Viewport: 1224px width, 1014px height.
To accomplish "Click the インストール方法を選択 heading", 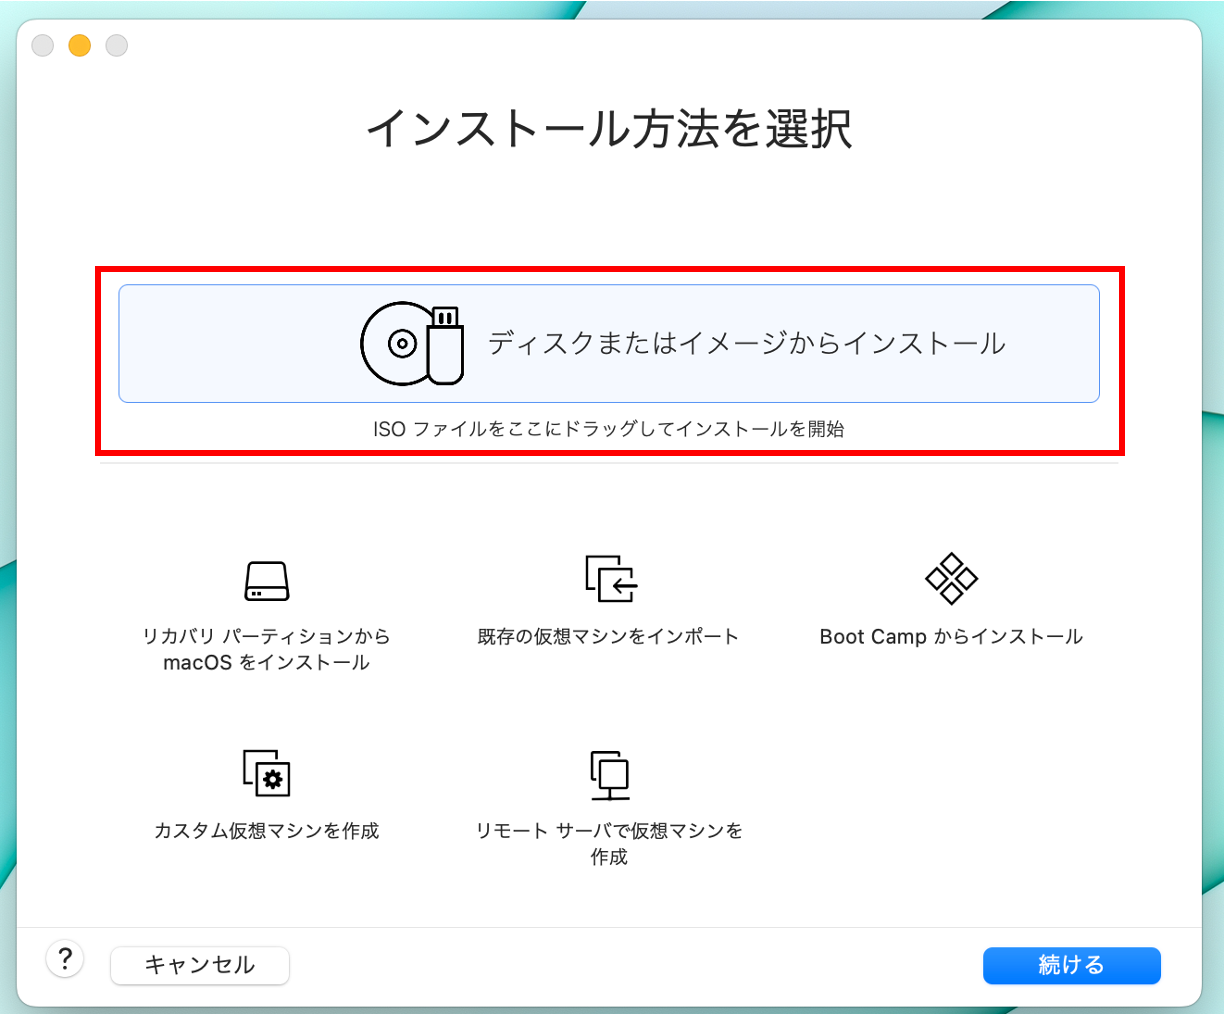I will click(x=609, y=129).
